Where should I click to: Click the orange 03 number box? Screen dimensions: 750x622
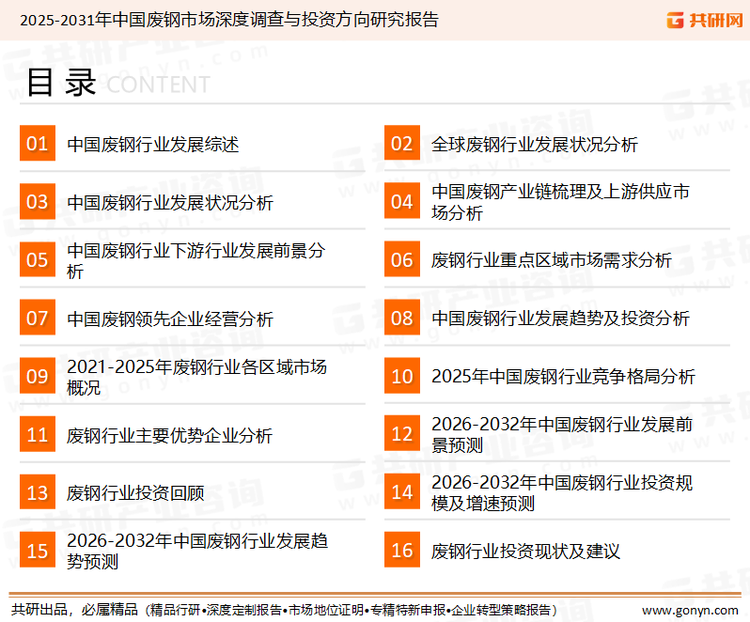(37, 201)
